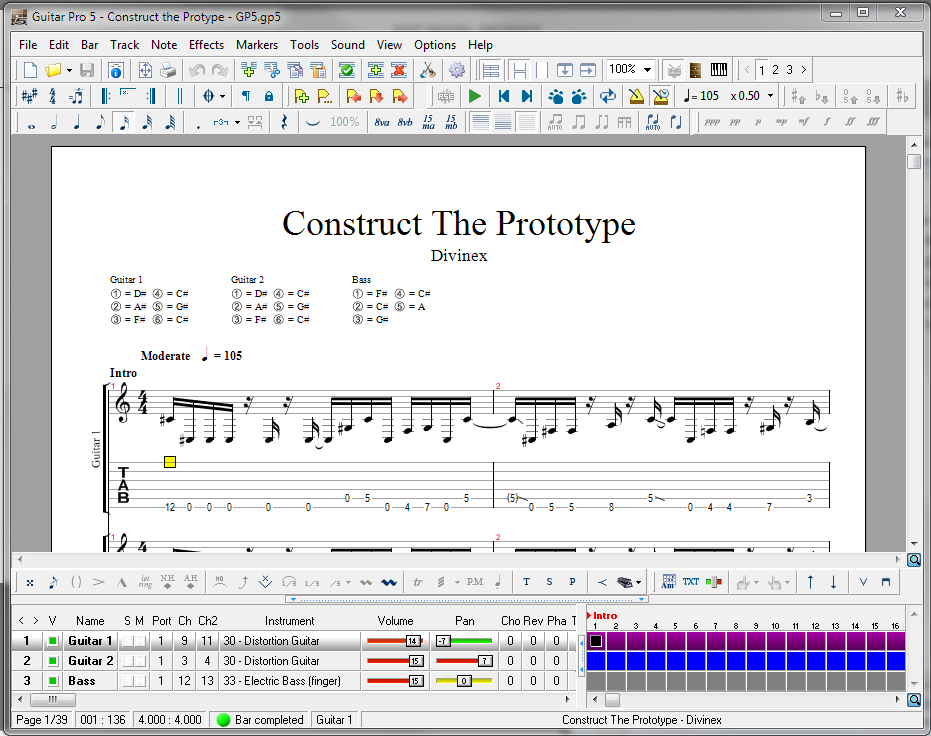
Task: Open the score information dialog icon
Action: (116, 70)
